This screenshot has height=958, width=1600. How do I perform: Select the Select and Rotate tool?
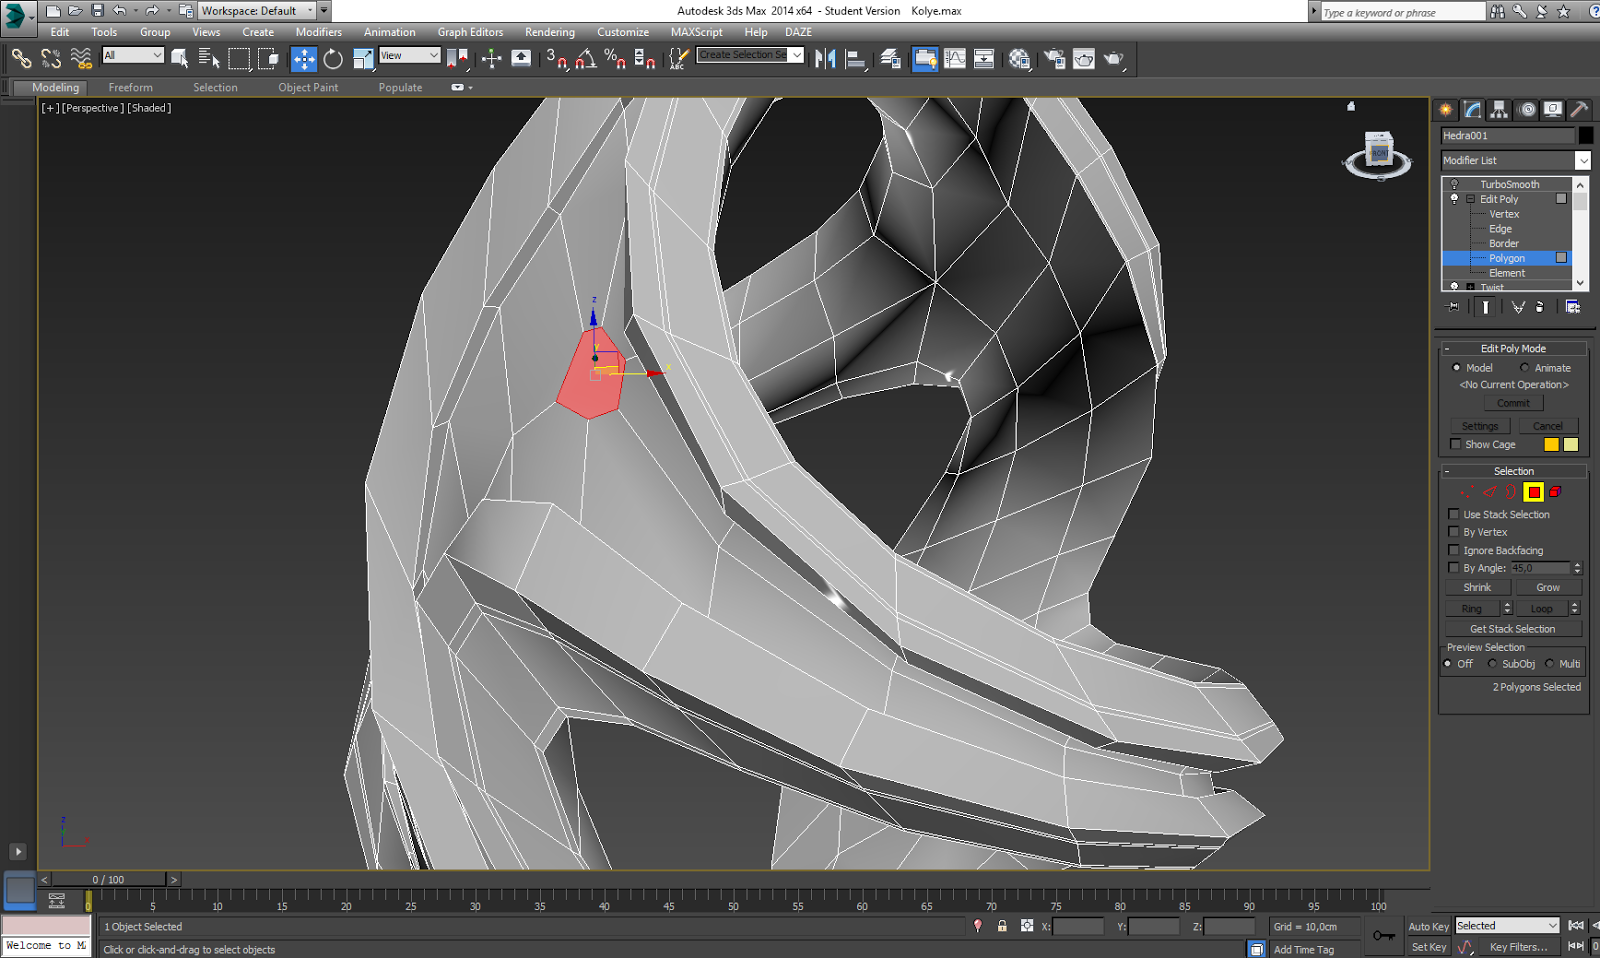coord(331,58)
